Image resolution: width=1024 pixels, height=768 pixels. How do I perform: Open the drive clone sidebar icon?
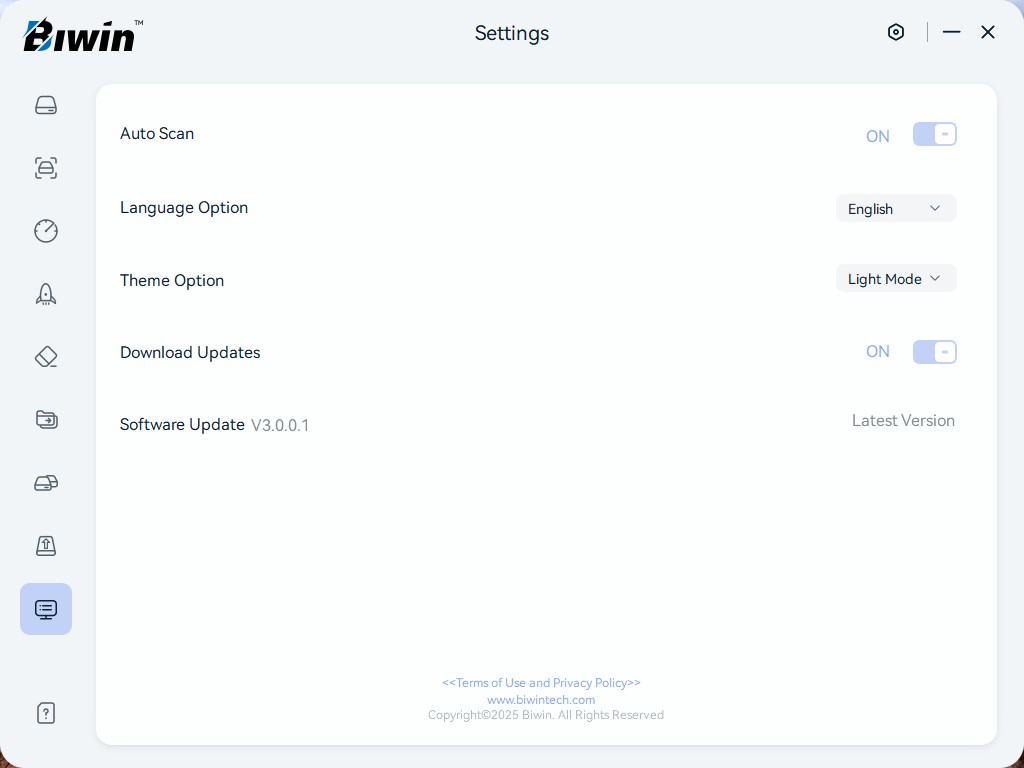[46, 483]
